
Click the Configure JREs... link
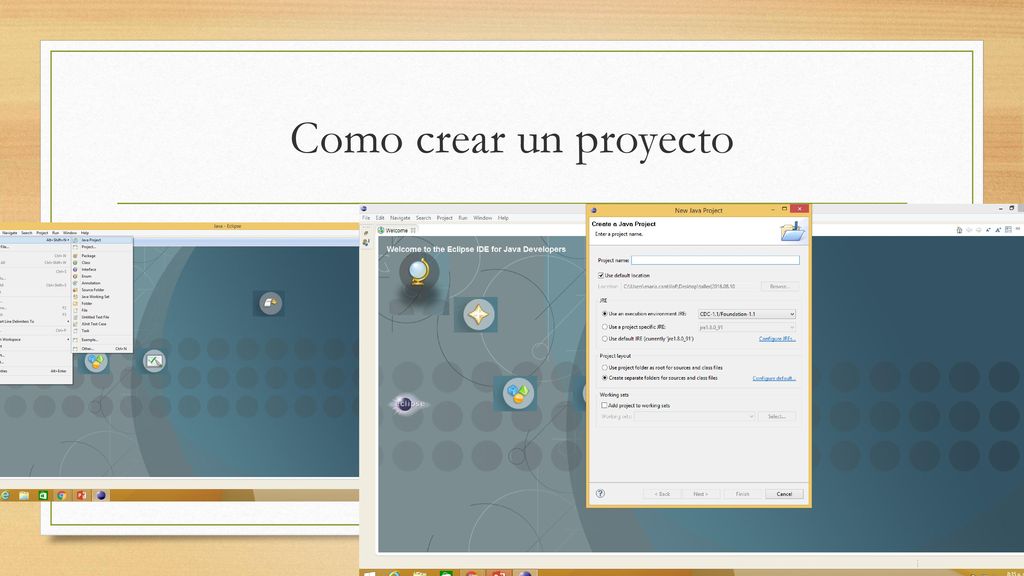(x=777, y=339)
